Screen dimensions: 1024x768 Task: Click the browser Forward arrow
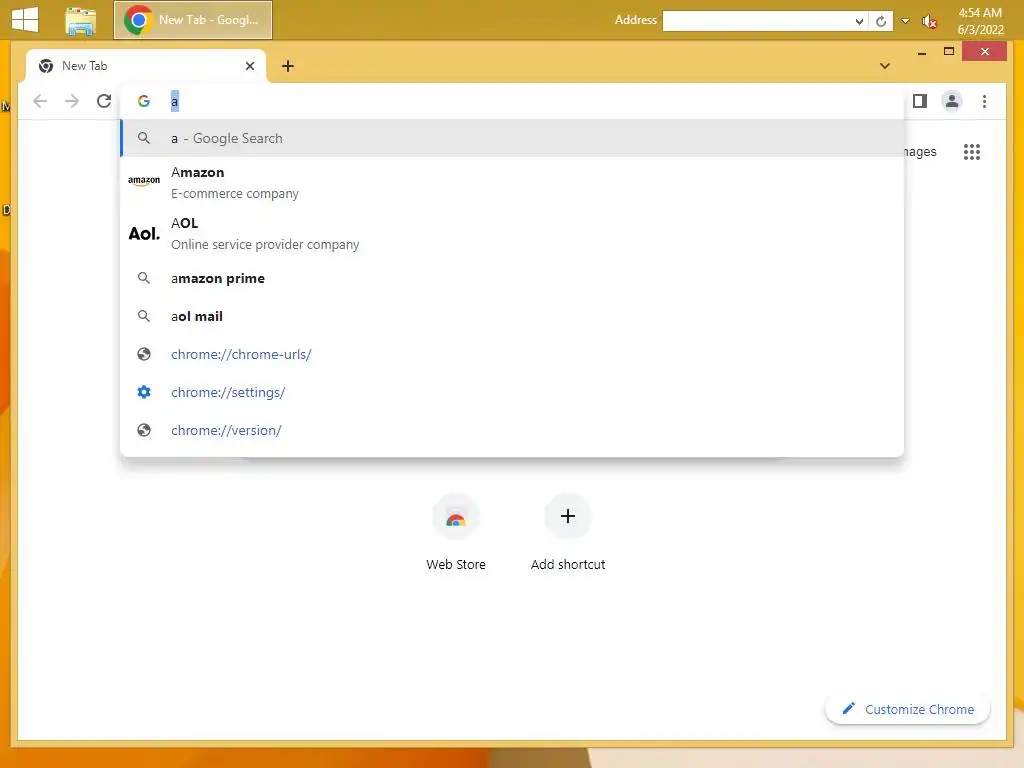tap(72, 101)
